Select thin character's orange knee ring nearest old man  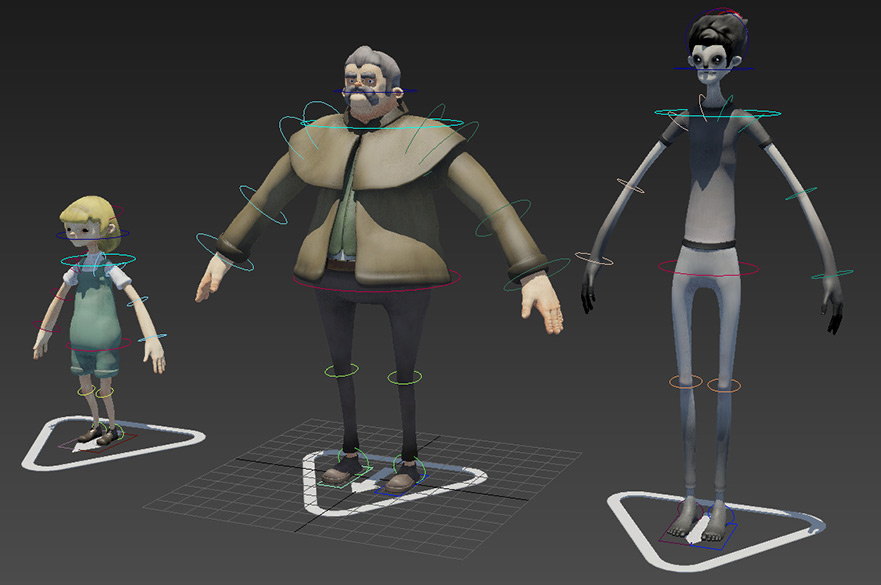click(685, 382)
